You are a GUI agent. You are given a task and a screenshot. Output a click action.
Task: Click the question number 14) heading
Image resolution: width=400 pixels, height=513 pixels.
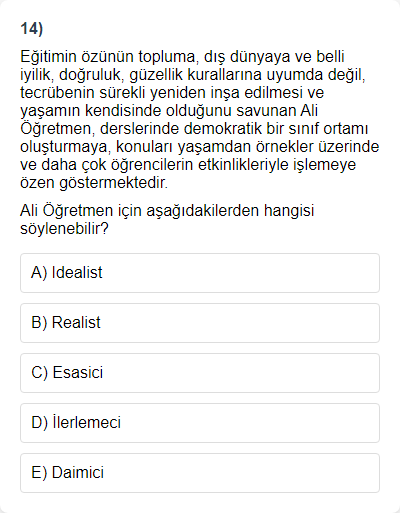pos(32,29)
